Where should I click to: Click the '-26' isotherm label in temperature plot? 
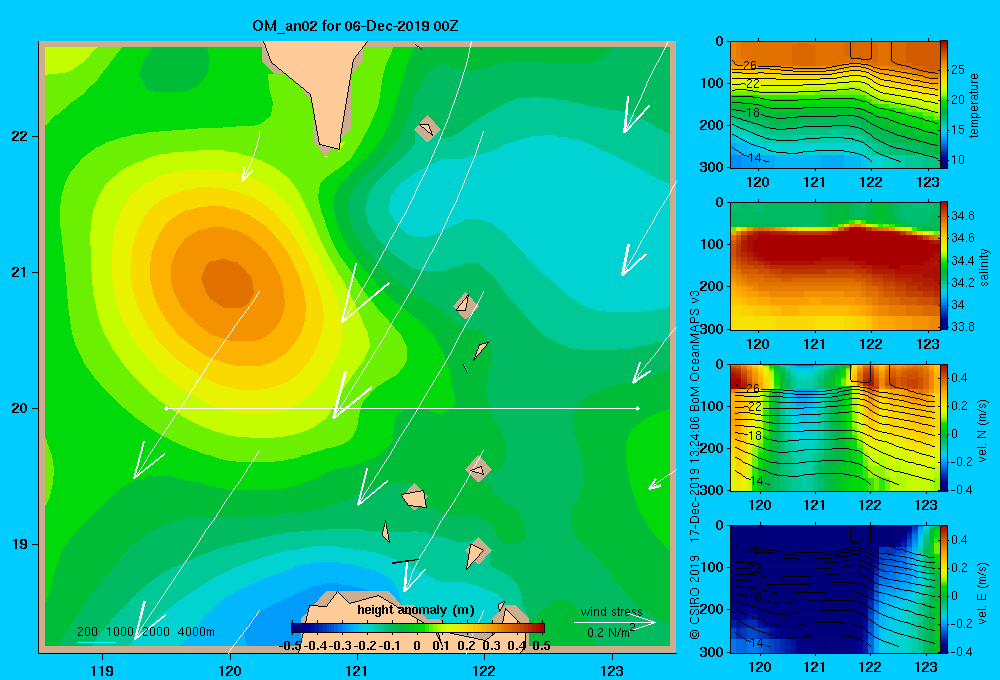click(747, 65)
